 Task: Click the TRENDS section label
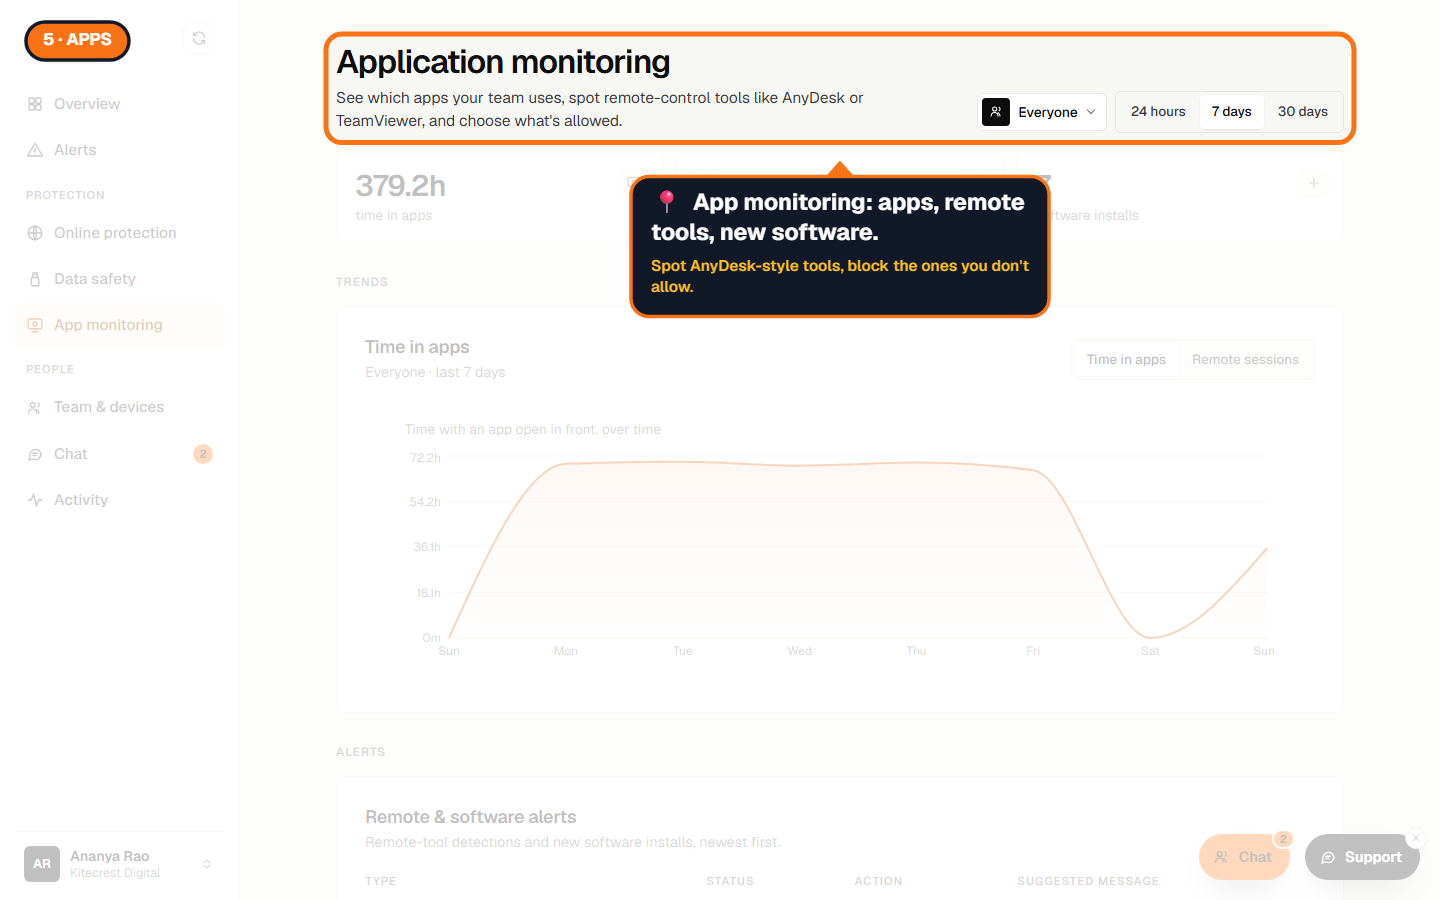point(362,282)
